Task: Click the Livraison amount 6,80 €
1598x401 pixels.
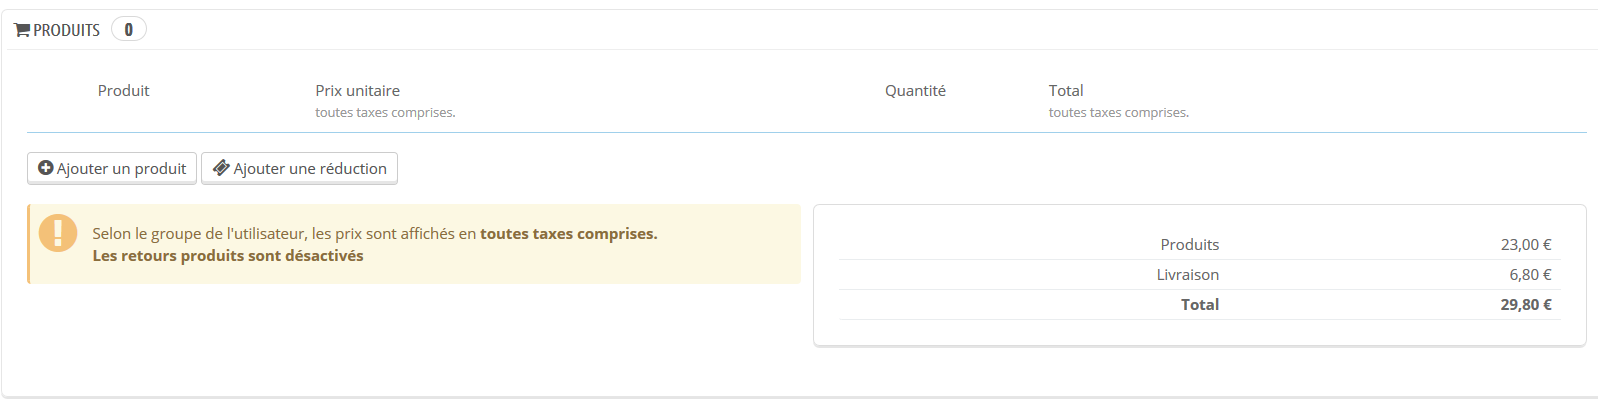Action: click(1530, 274)
